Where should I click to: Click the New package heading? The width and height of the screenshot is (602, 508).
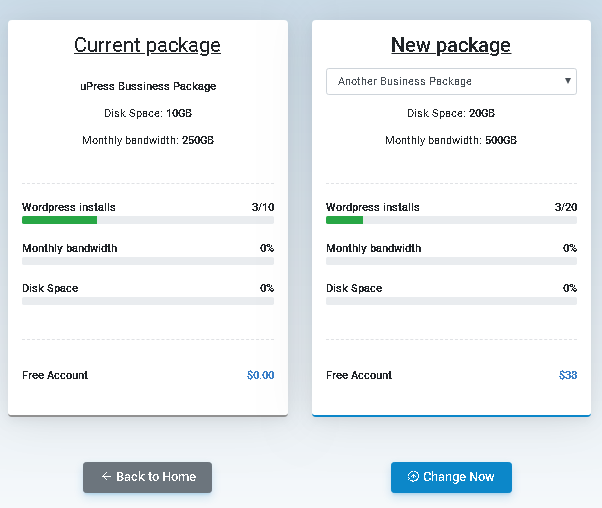pyautogui.click(x=451, y=45)
